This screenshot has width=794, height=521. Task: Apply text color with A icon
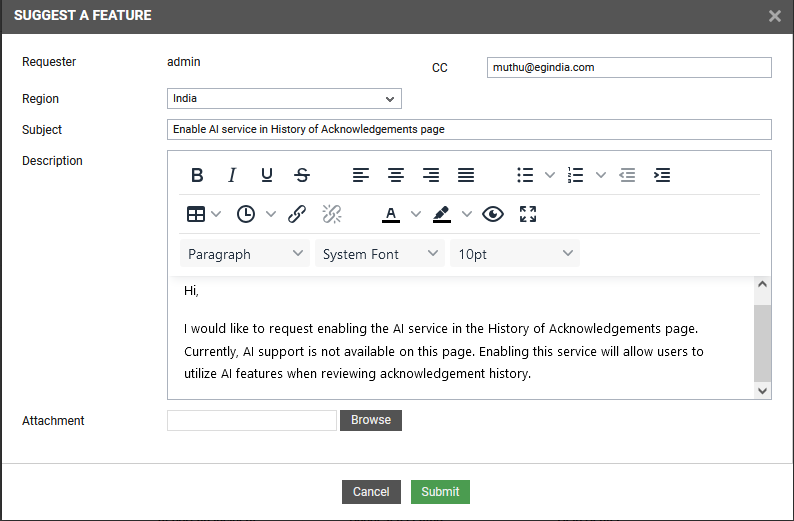(390, 214)
